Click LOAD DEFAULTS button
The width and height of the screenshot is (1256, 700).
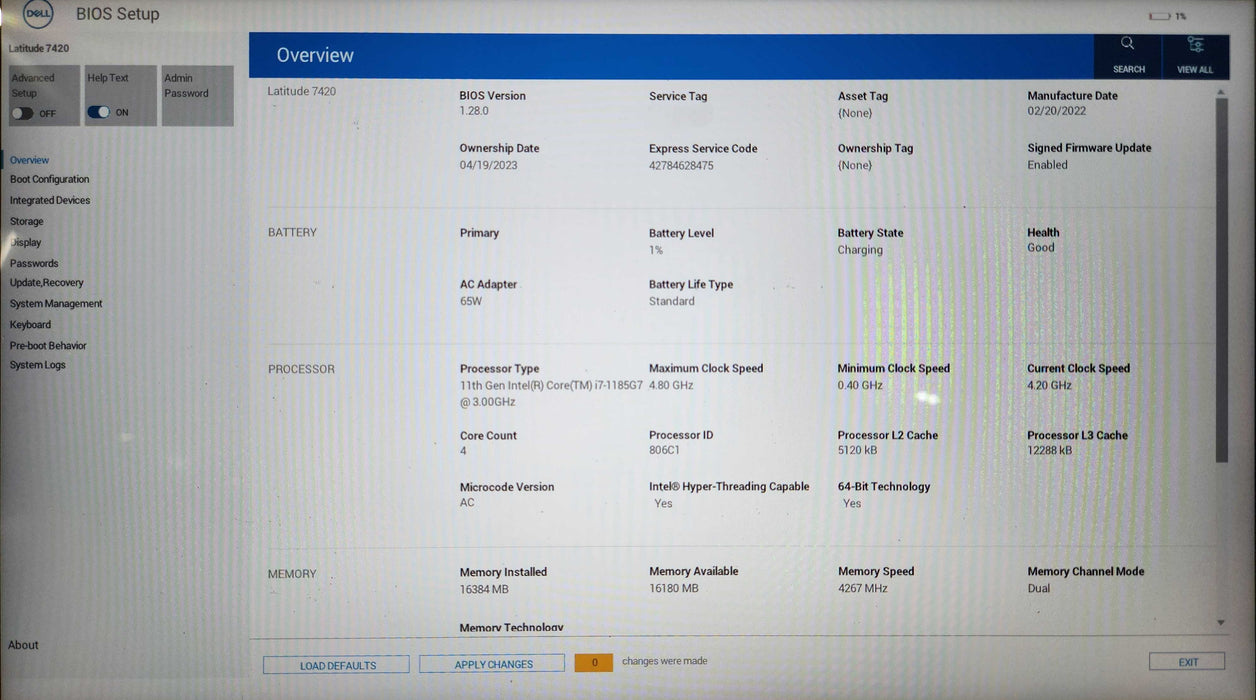click(x=336, y=665)
